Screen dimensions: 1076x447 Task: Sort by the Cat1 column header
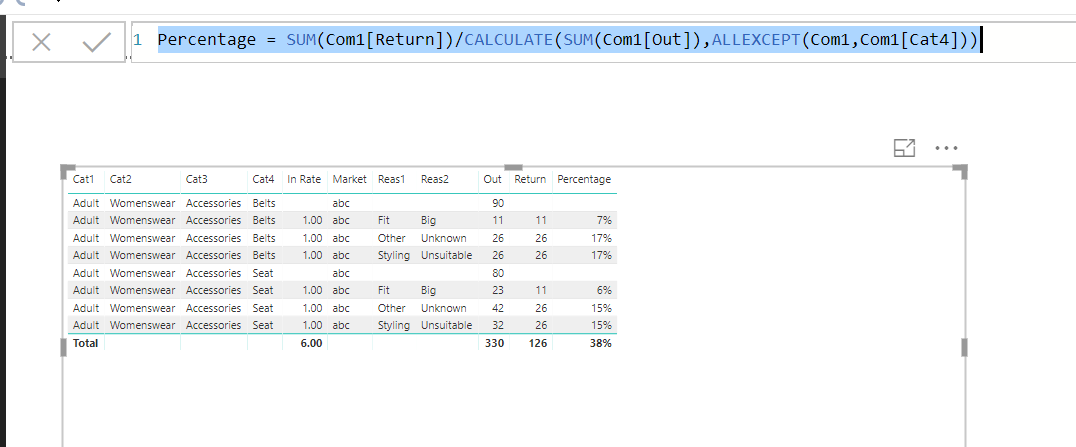coord(83,179)
